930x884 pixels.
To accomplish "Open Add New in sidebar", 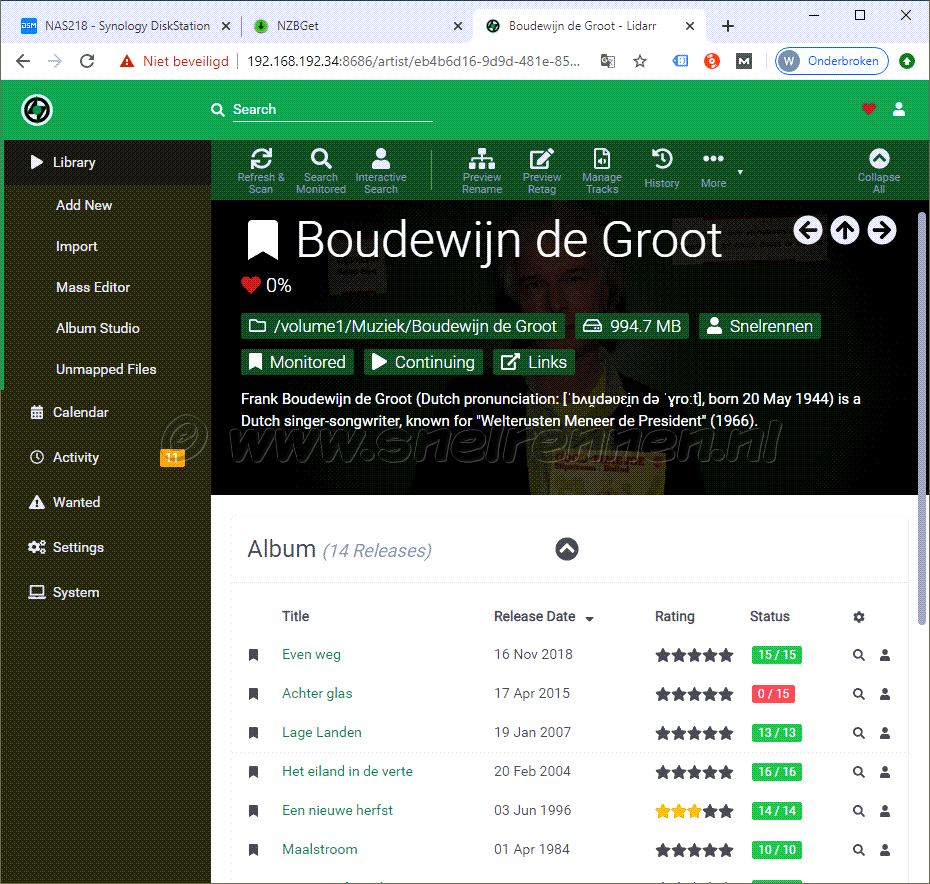I will [84, 205].
